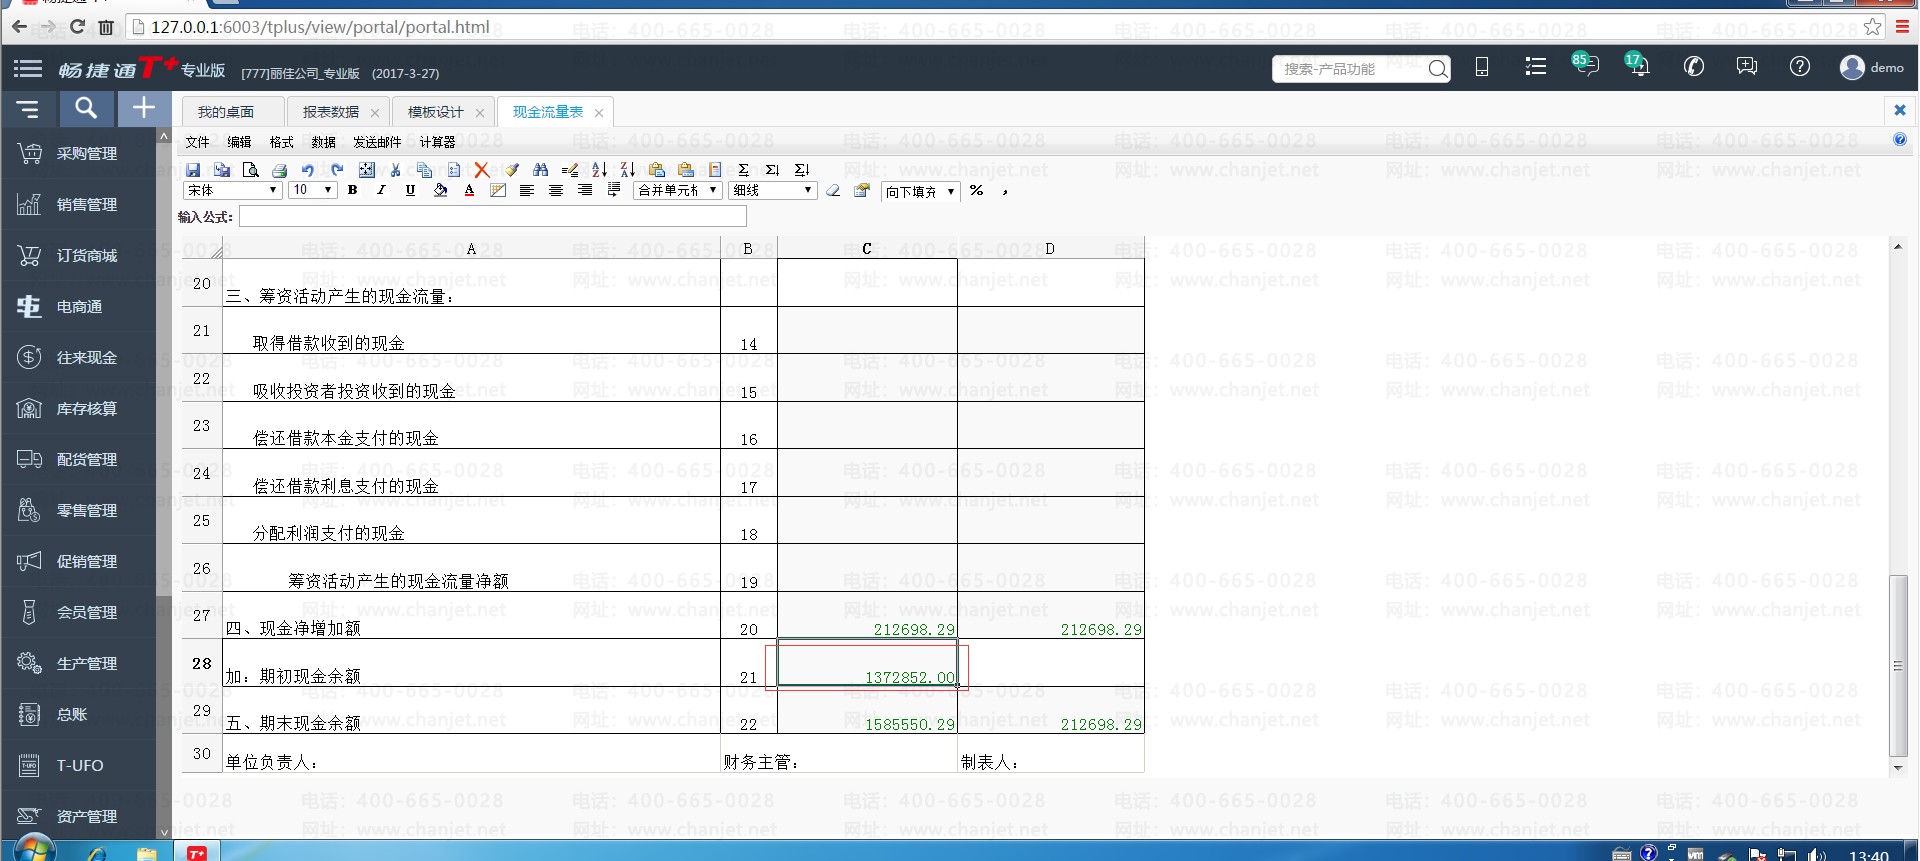Open the 格式 menu
The height and width of the screenshot is (861, 1920).
(x=282, y=142)
